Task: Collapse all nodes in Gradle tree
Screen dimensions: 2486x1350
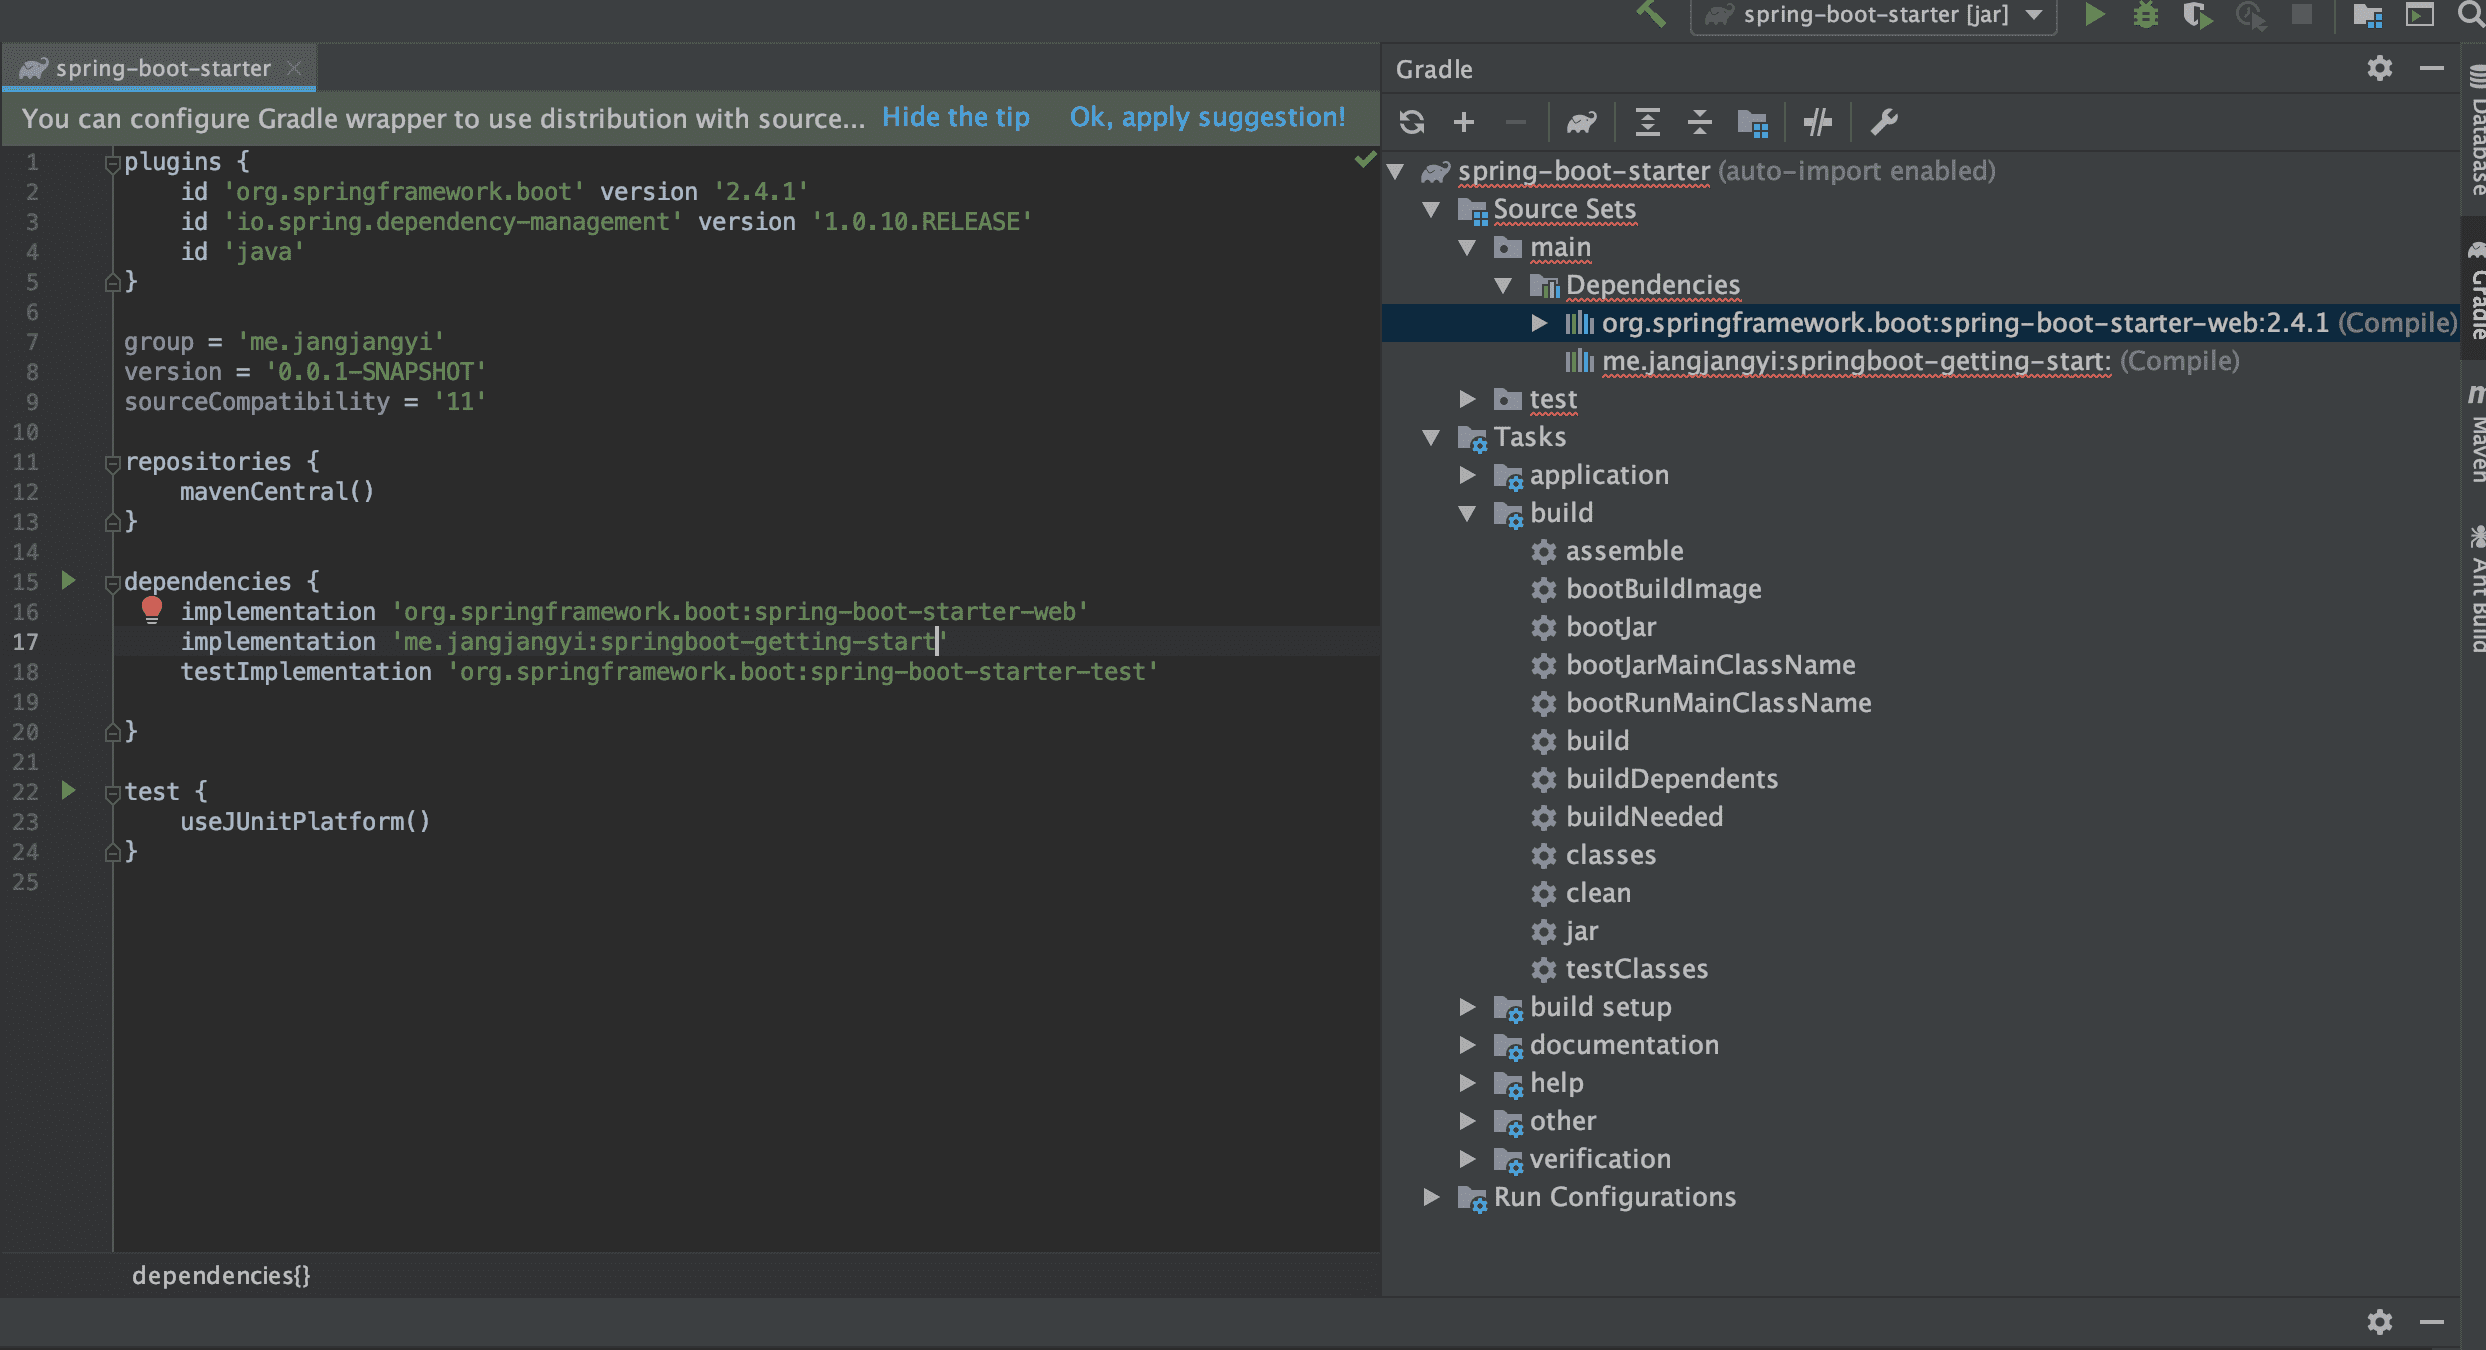Action: [x=1699, y=122]
